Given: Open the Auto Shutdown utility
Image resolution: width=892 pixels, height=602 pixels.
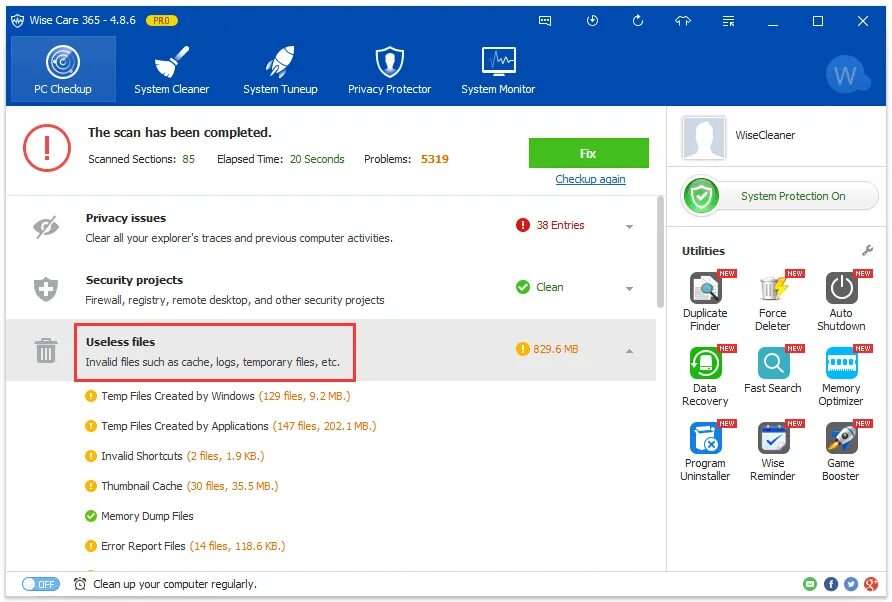Looking at the screenshot, I should coord(841,302).
